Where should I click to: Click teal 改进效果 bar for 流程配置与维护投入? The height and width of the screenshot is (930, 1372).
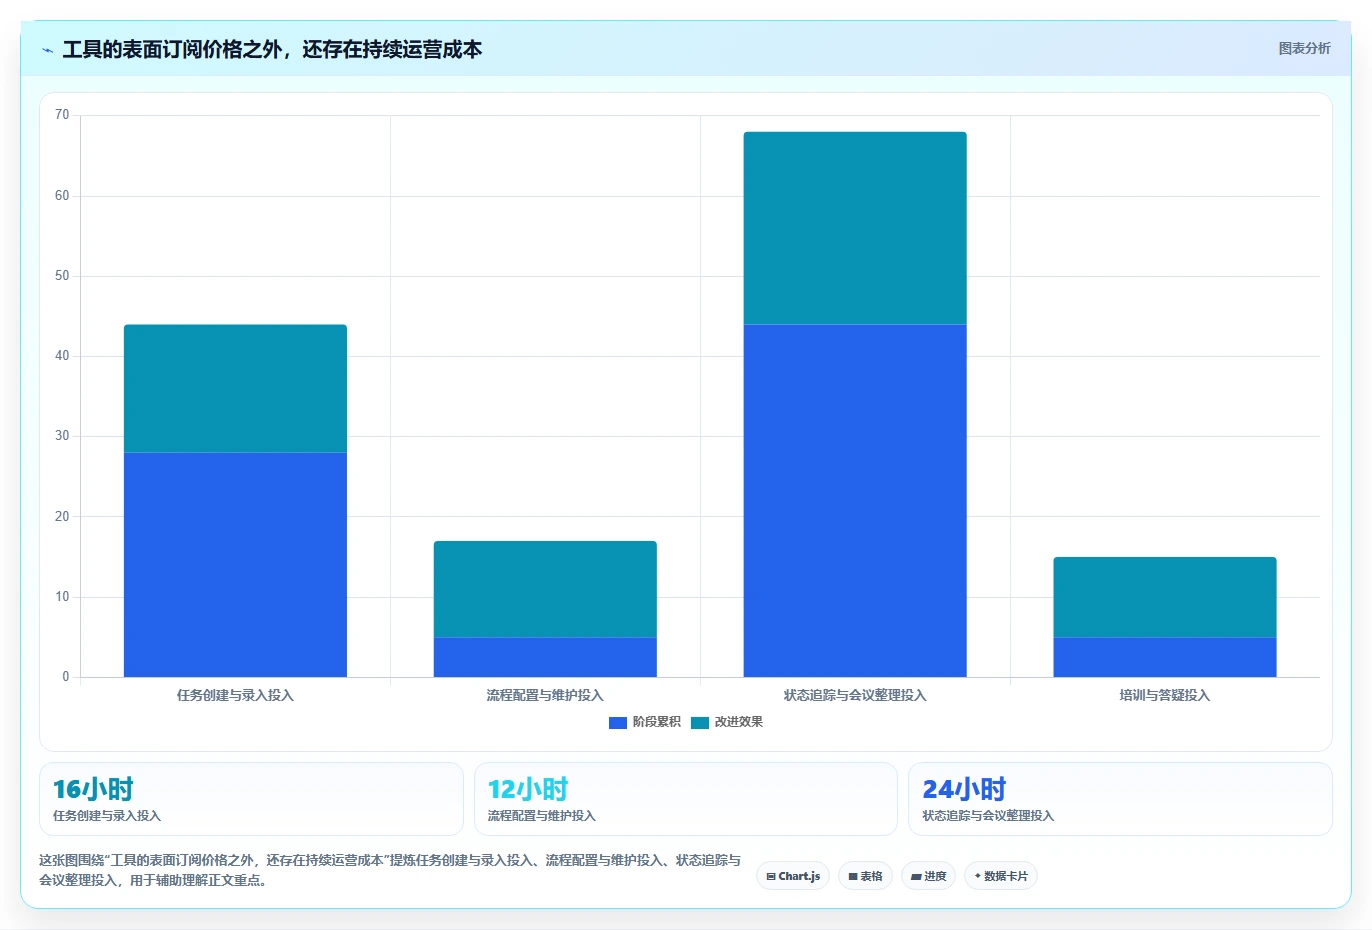pyautogui.click(x=545, y=589)
